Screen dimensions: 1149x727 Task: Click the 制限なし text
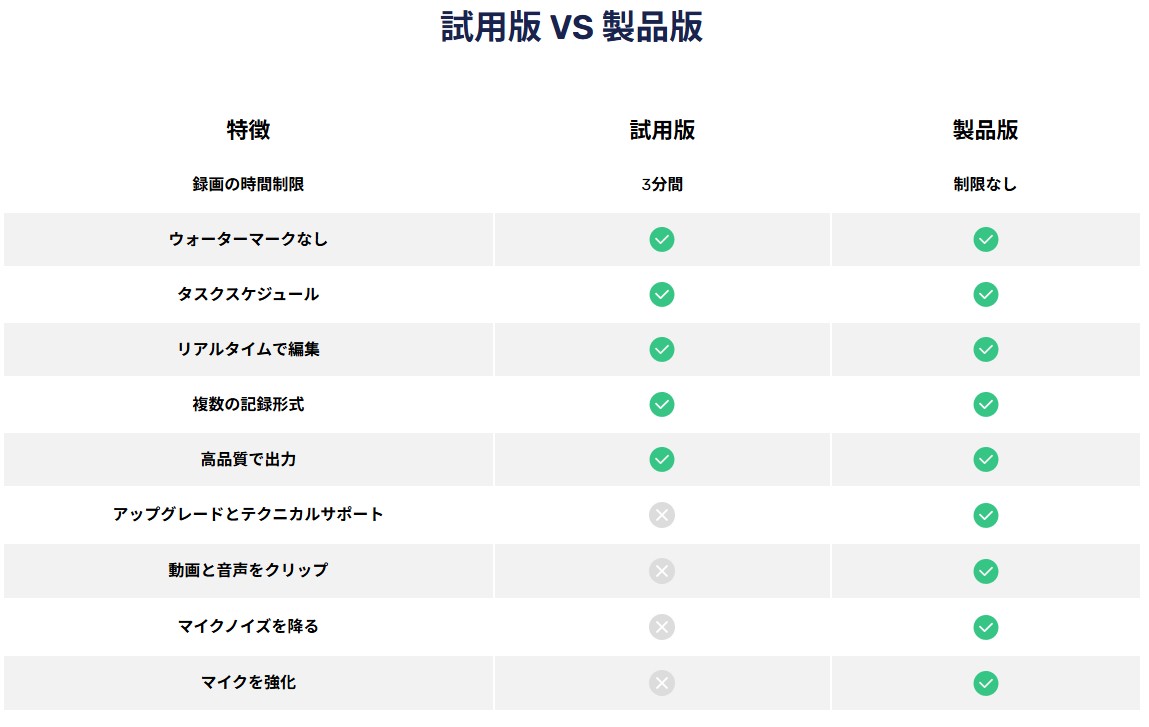click(x=985, y=184)
